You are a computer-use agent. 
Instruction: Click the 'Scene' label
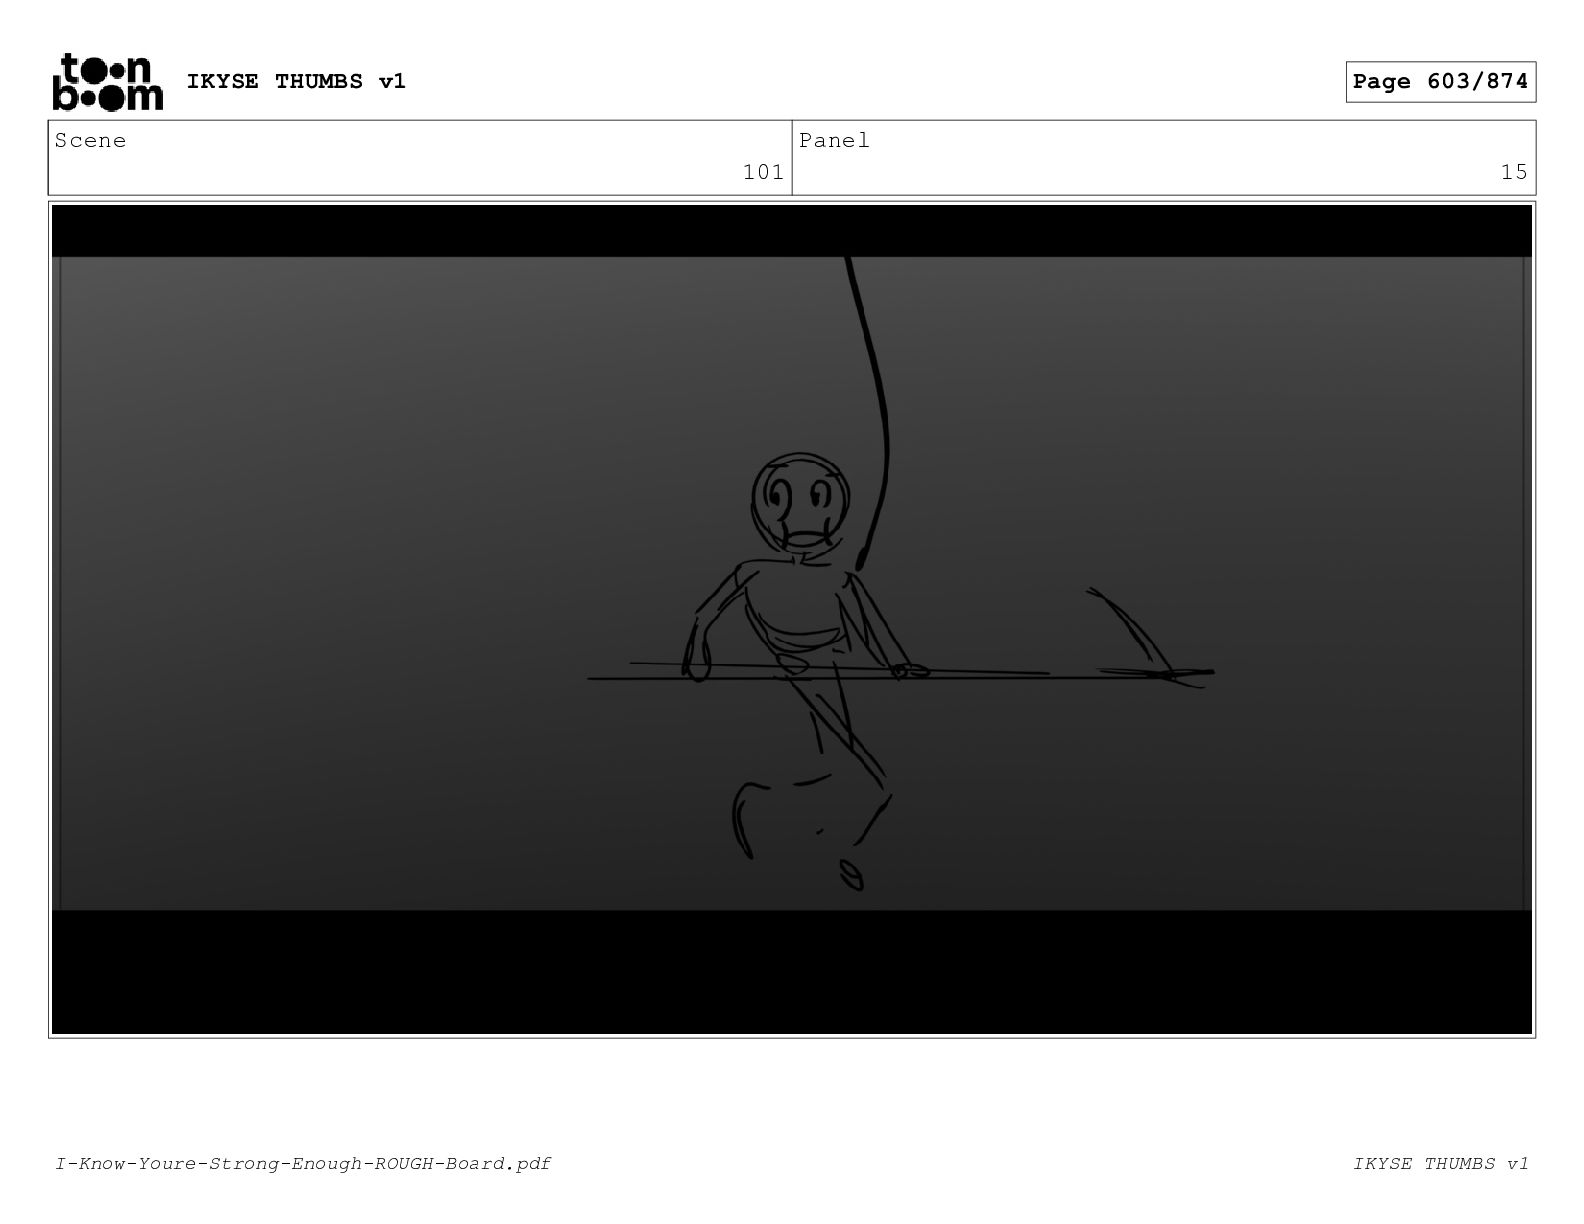tap(90, 140)
